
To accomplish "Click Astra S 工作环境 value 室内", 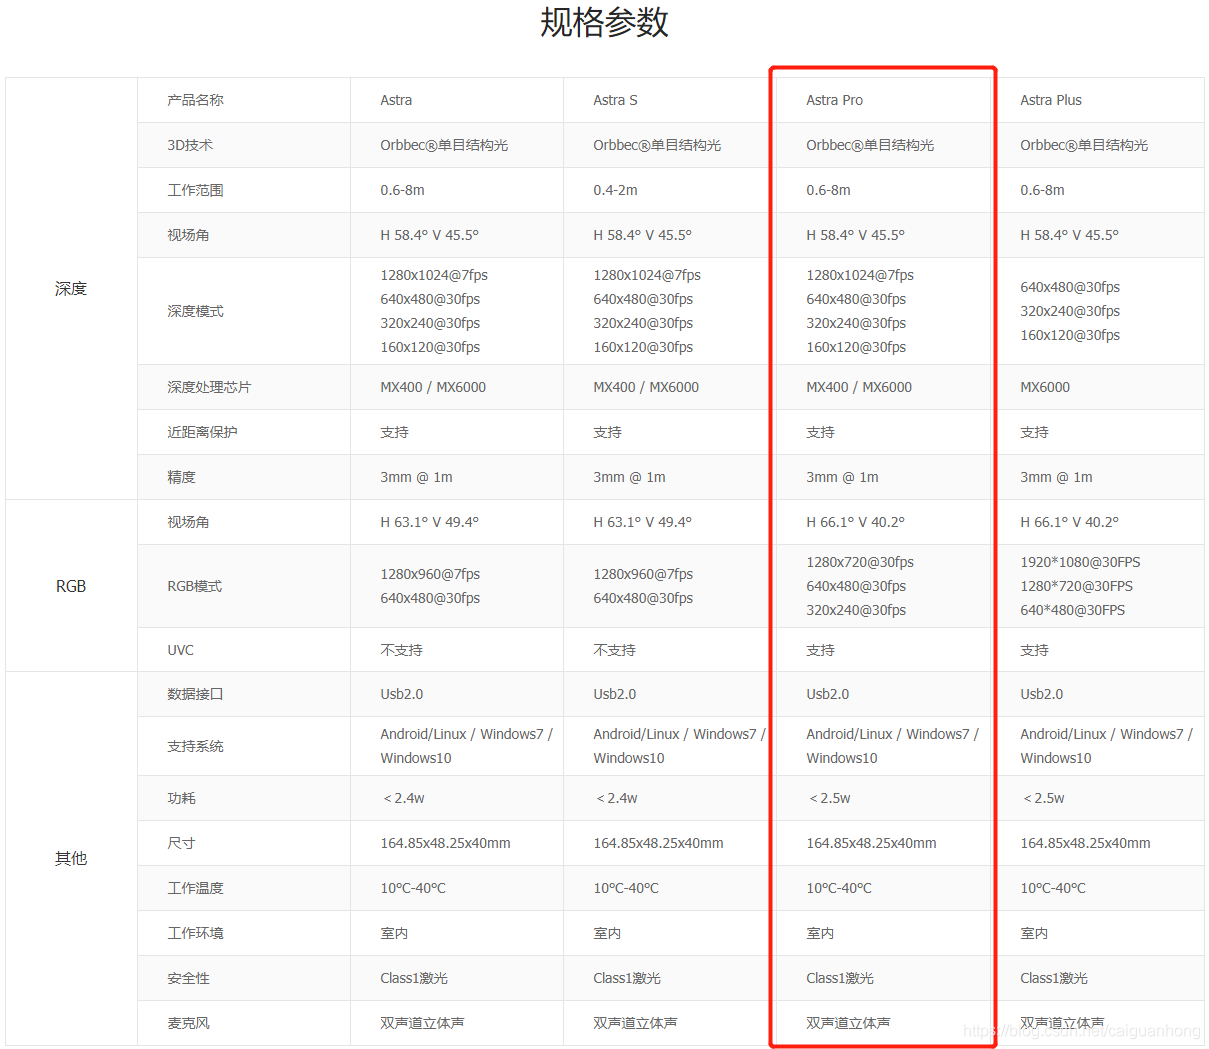I will [x=607, y=933].
